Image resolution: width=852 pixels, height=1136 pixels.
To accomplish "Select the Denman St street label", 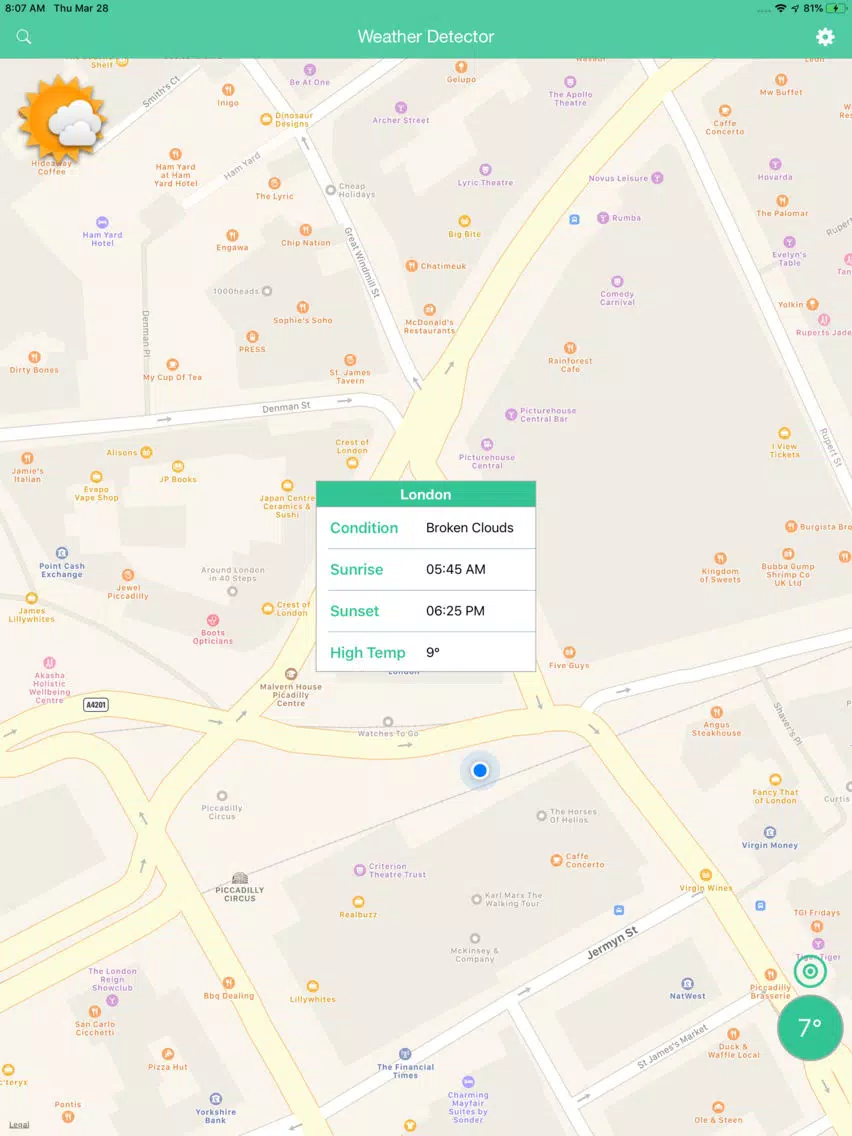I will pos(286,407).
